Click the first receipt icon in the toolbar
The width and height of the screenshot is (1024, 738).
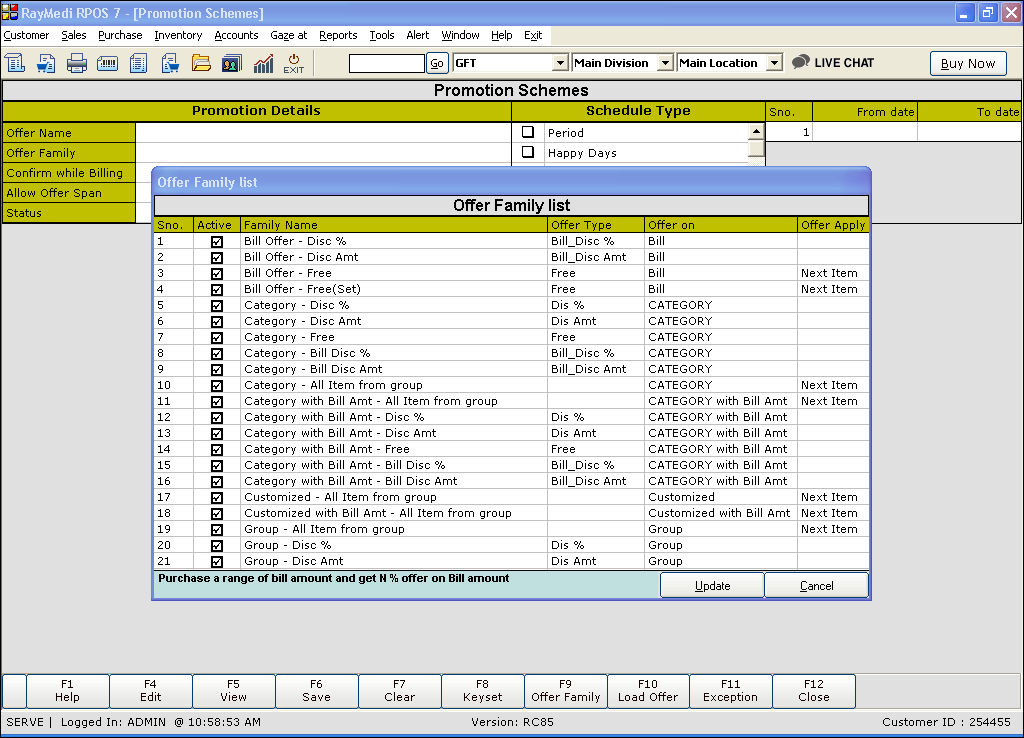click(15, 63)
